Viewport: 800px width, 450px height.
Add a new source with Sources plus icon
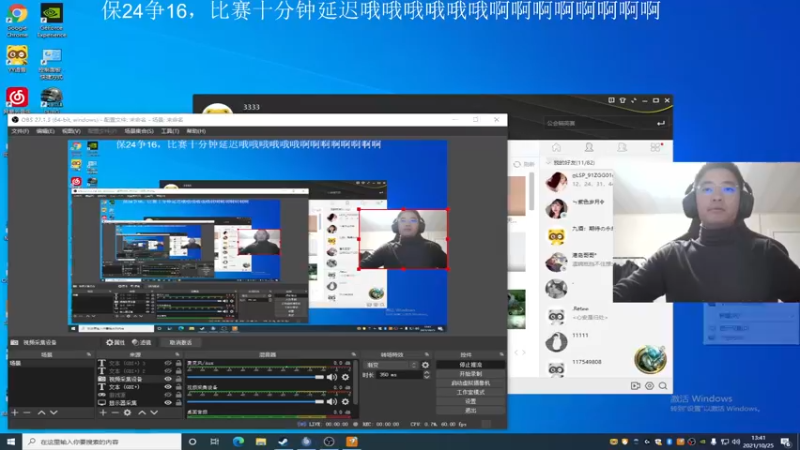click(103, 412)
